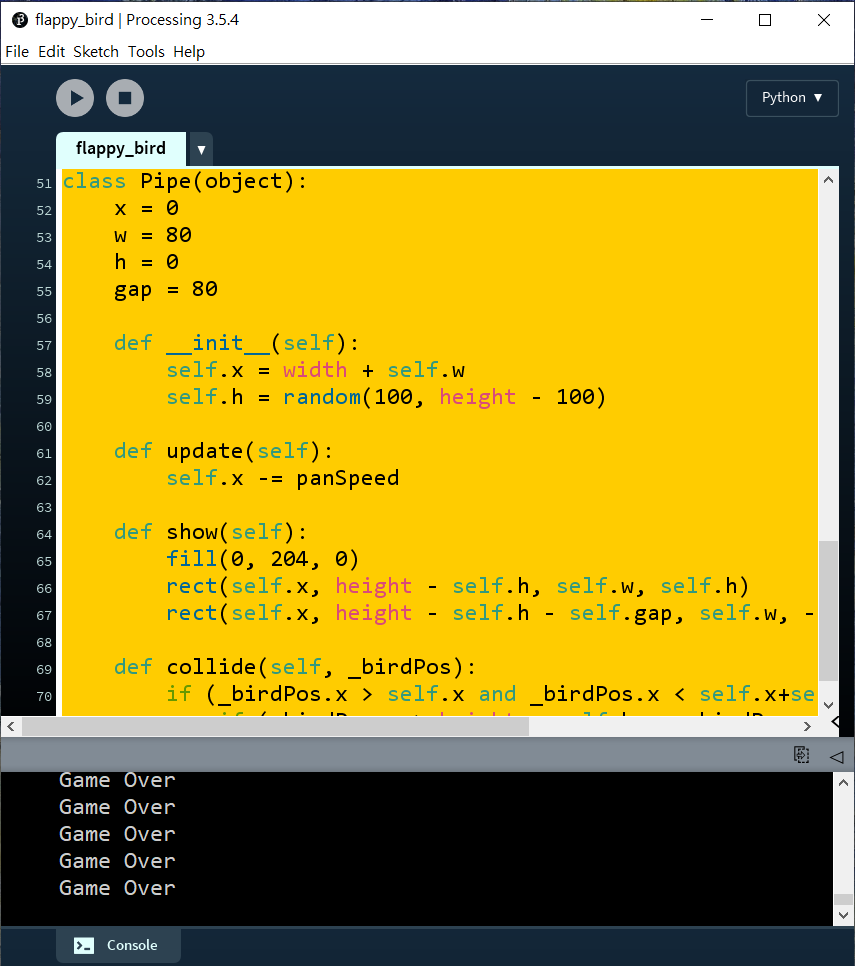Open the Sketch menu
The image size is (855, 966).
(96, 52)
